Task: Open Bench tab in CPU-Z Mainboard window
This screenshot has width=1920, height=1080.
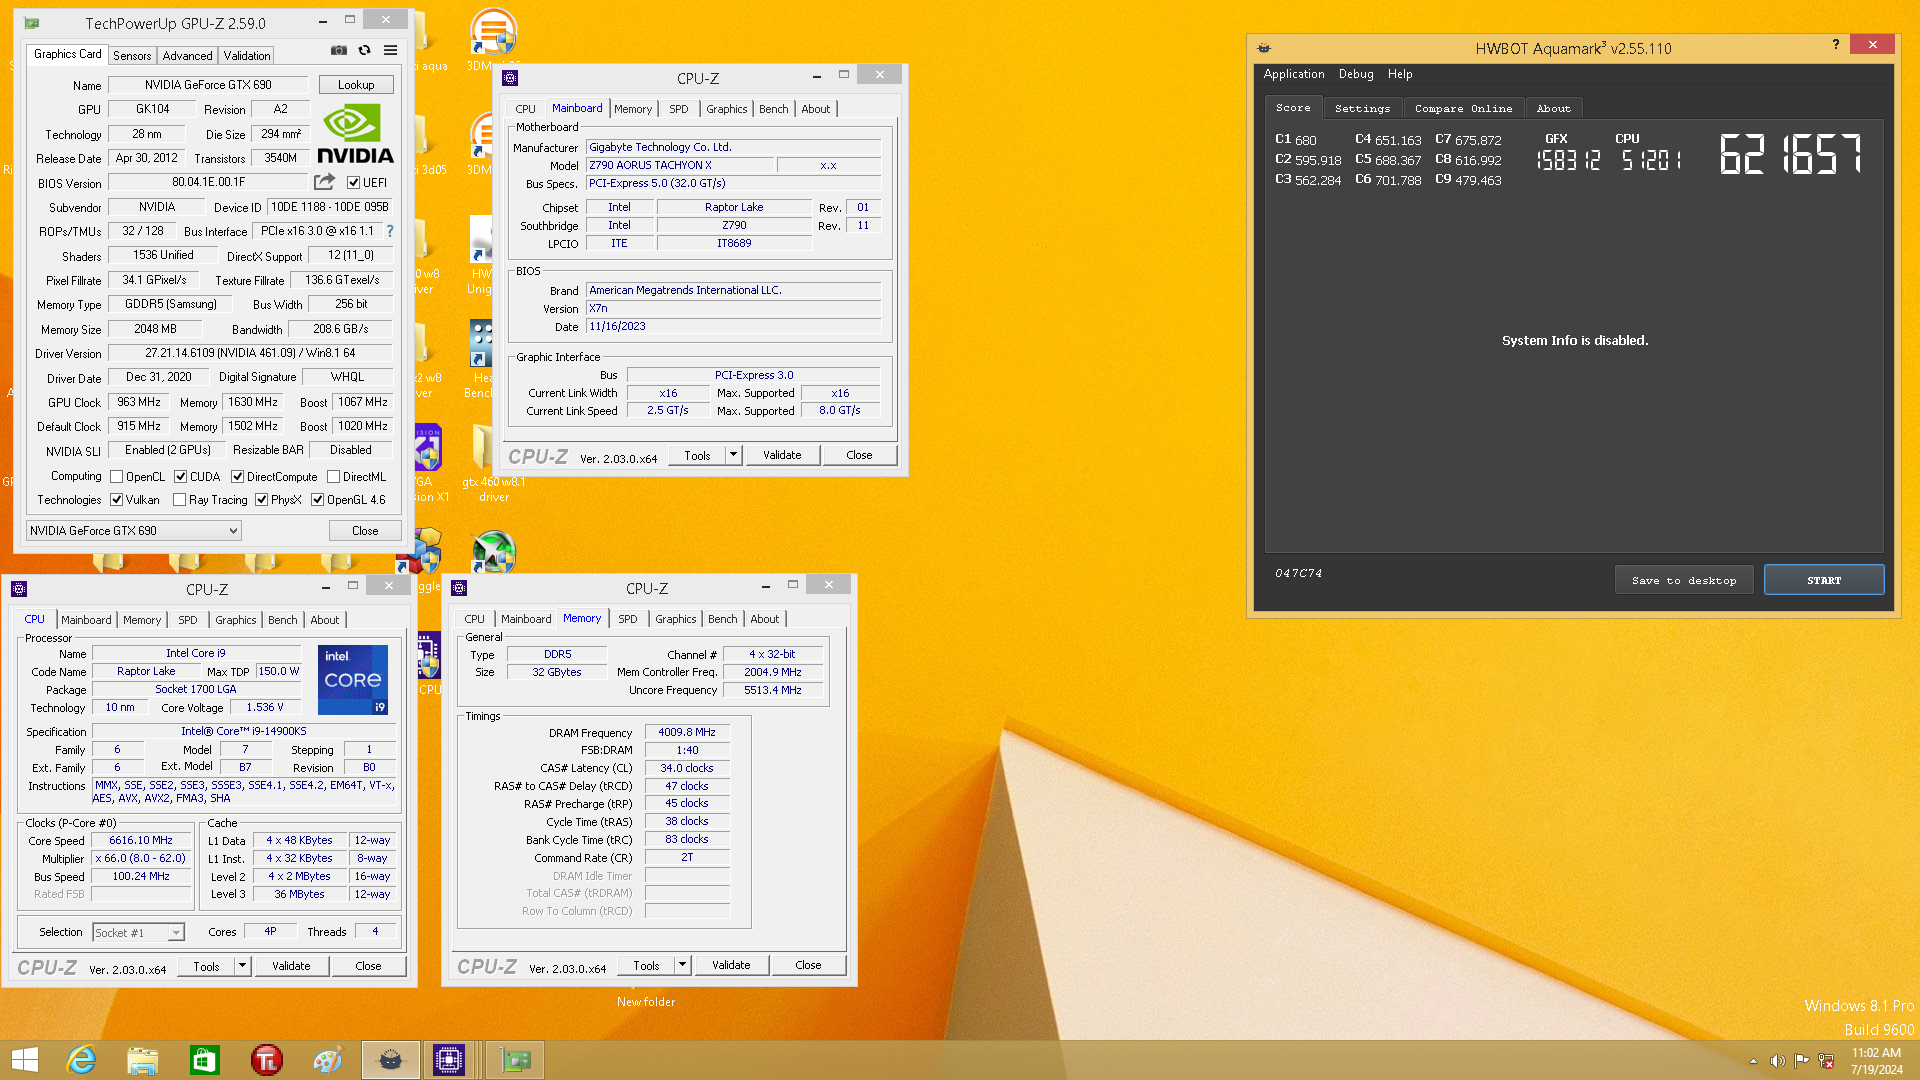Action: [x=773, y=109]
